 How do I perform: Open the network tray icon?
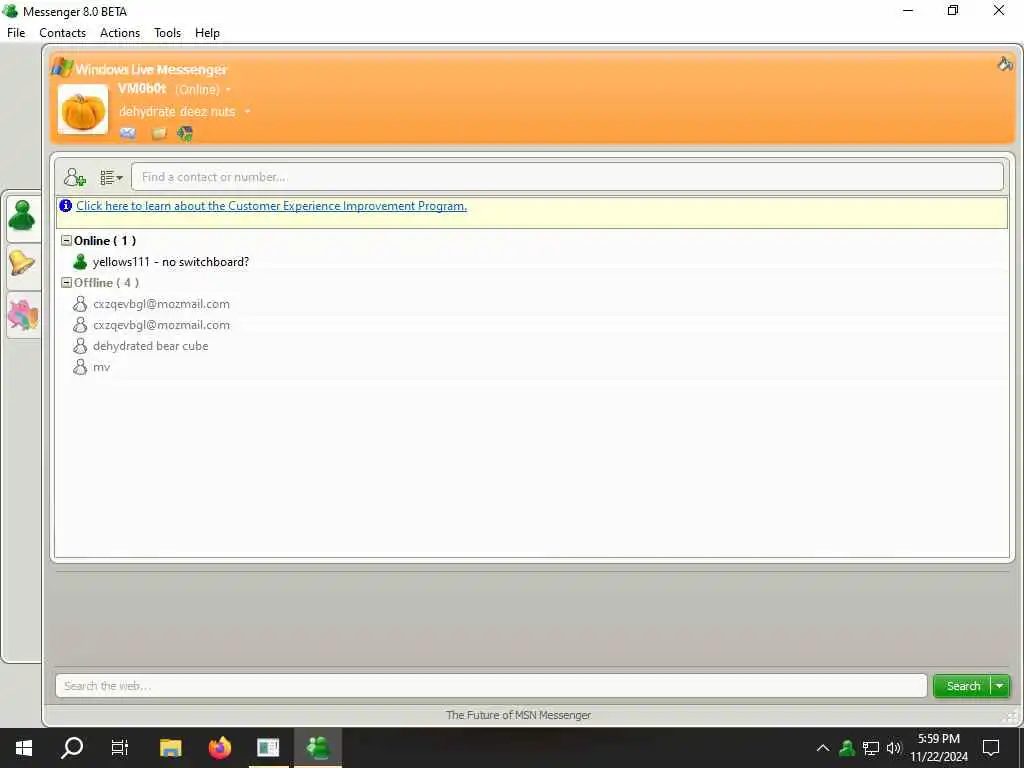pos(871,748)
